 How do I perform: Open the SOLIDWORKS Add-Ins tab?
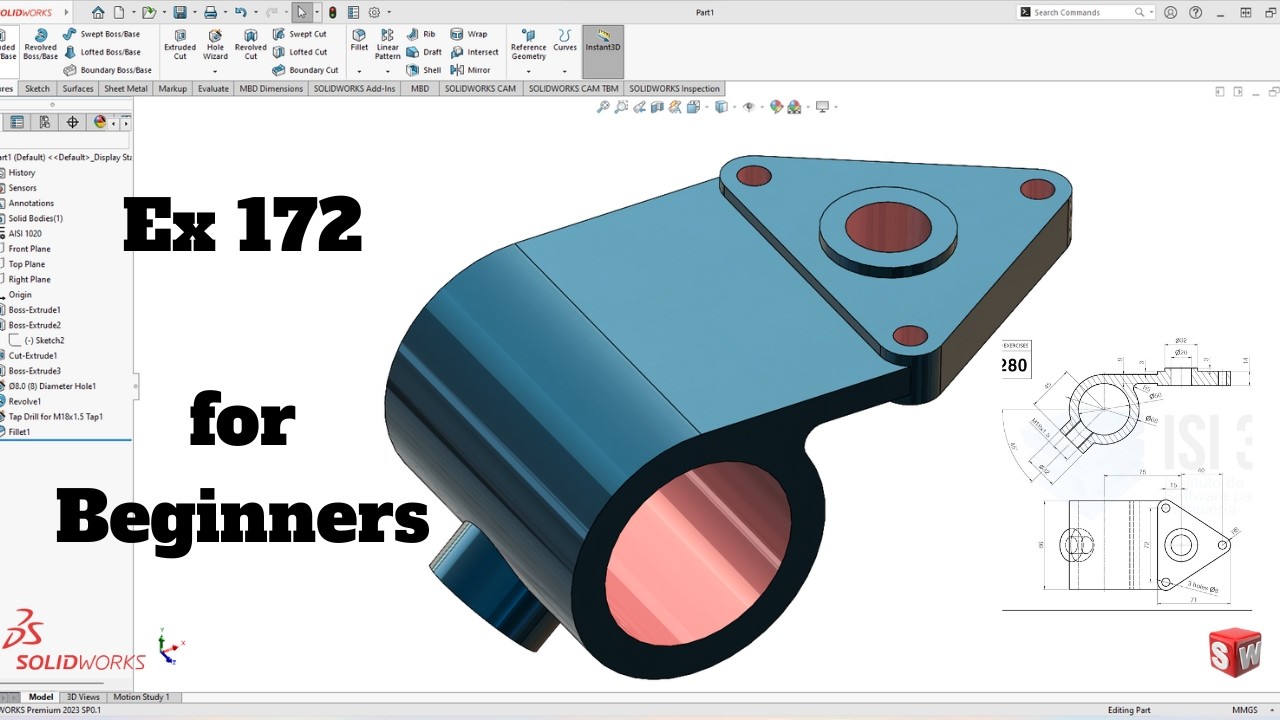pyautogui.click(x=355, y=88)
